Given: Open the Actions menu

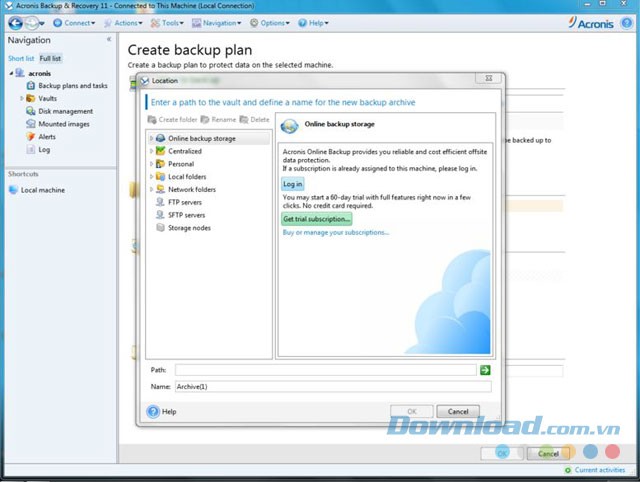Looking at the screenshot, I should click(126, 22).
